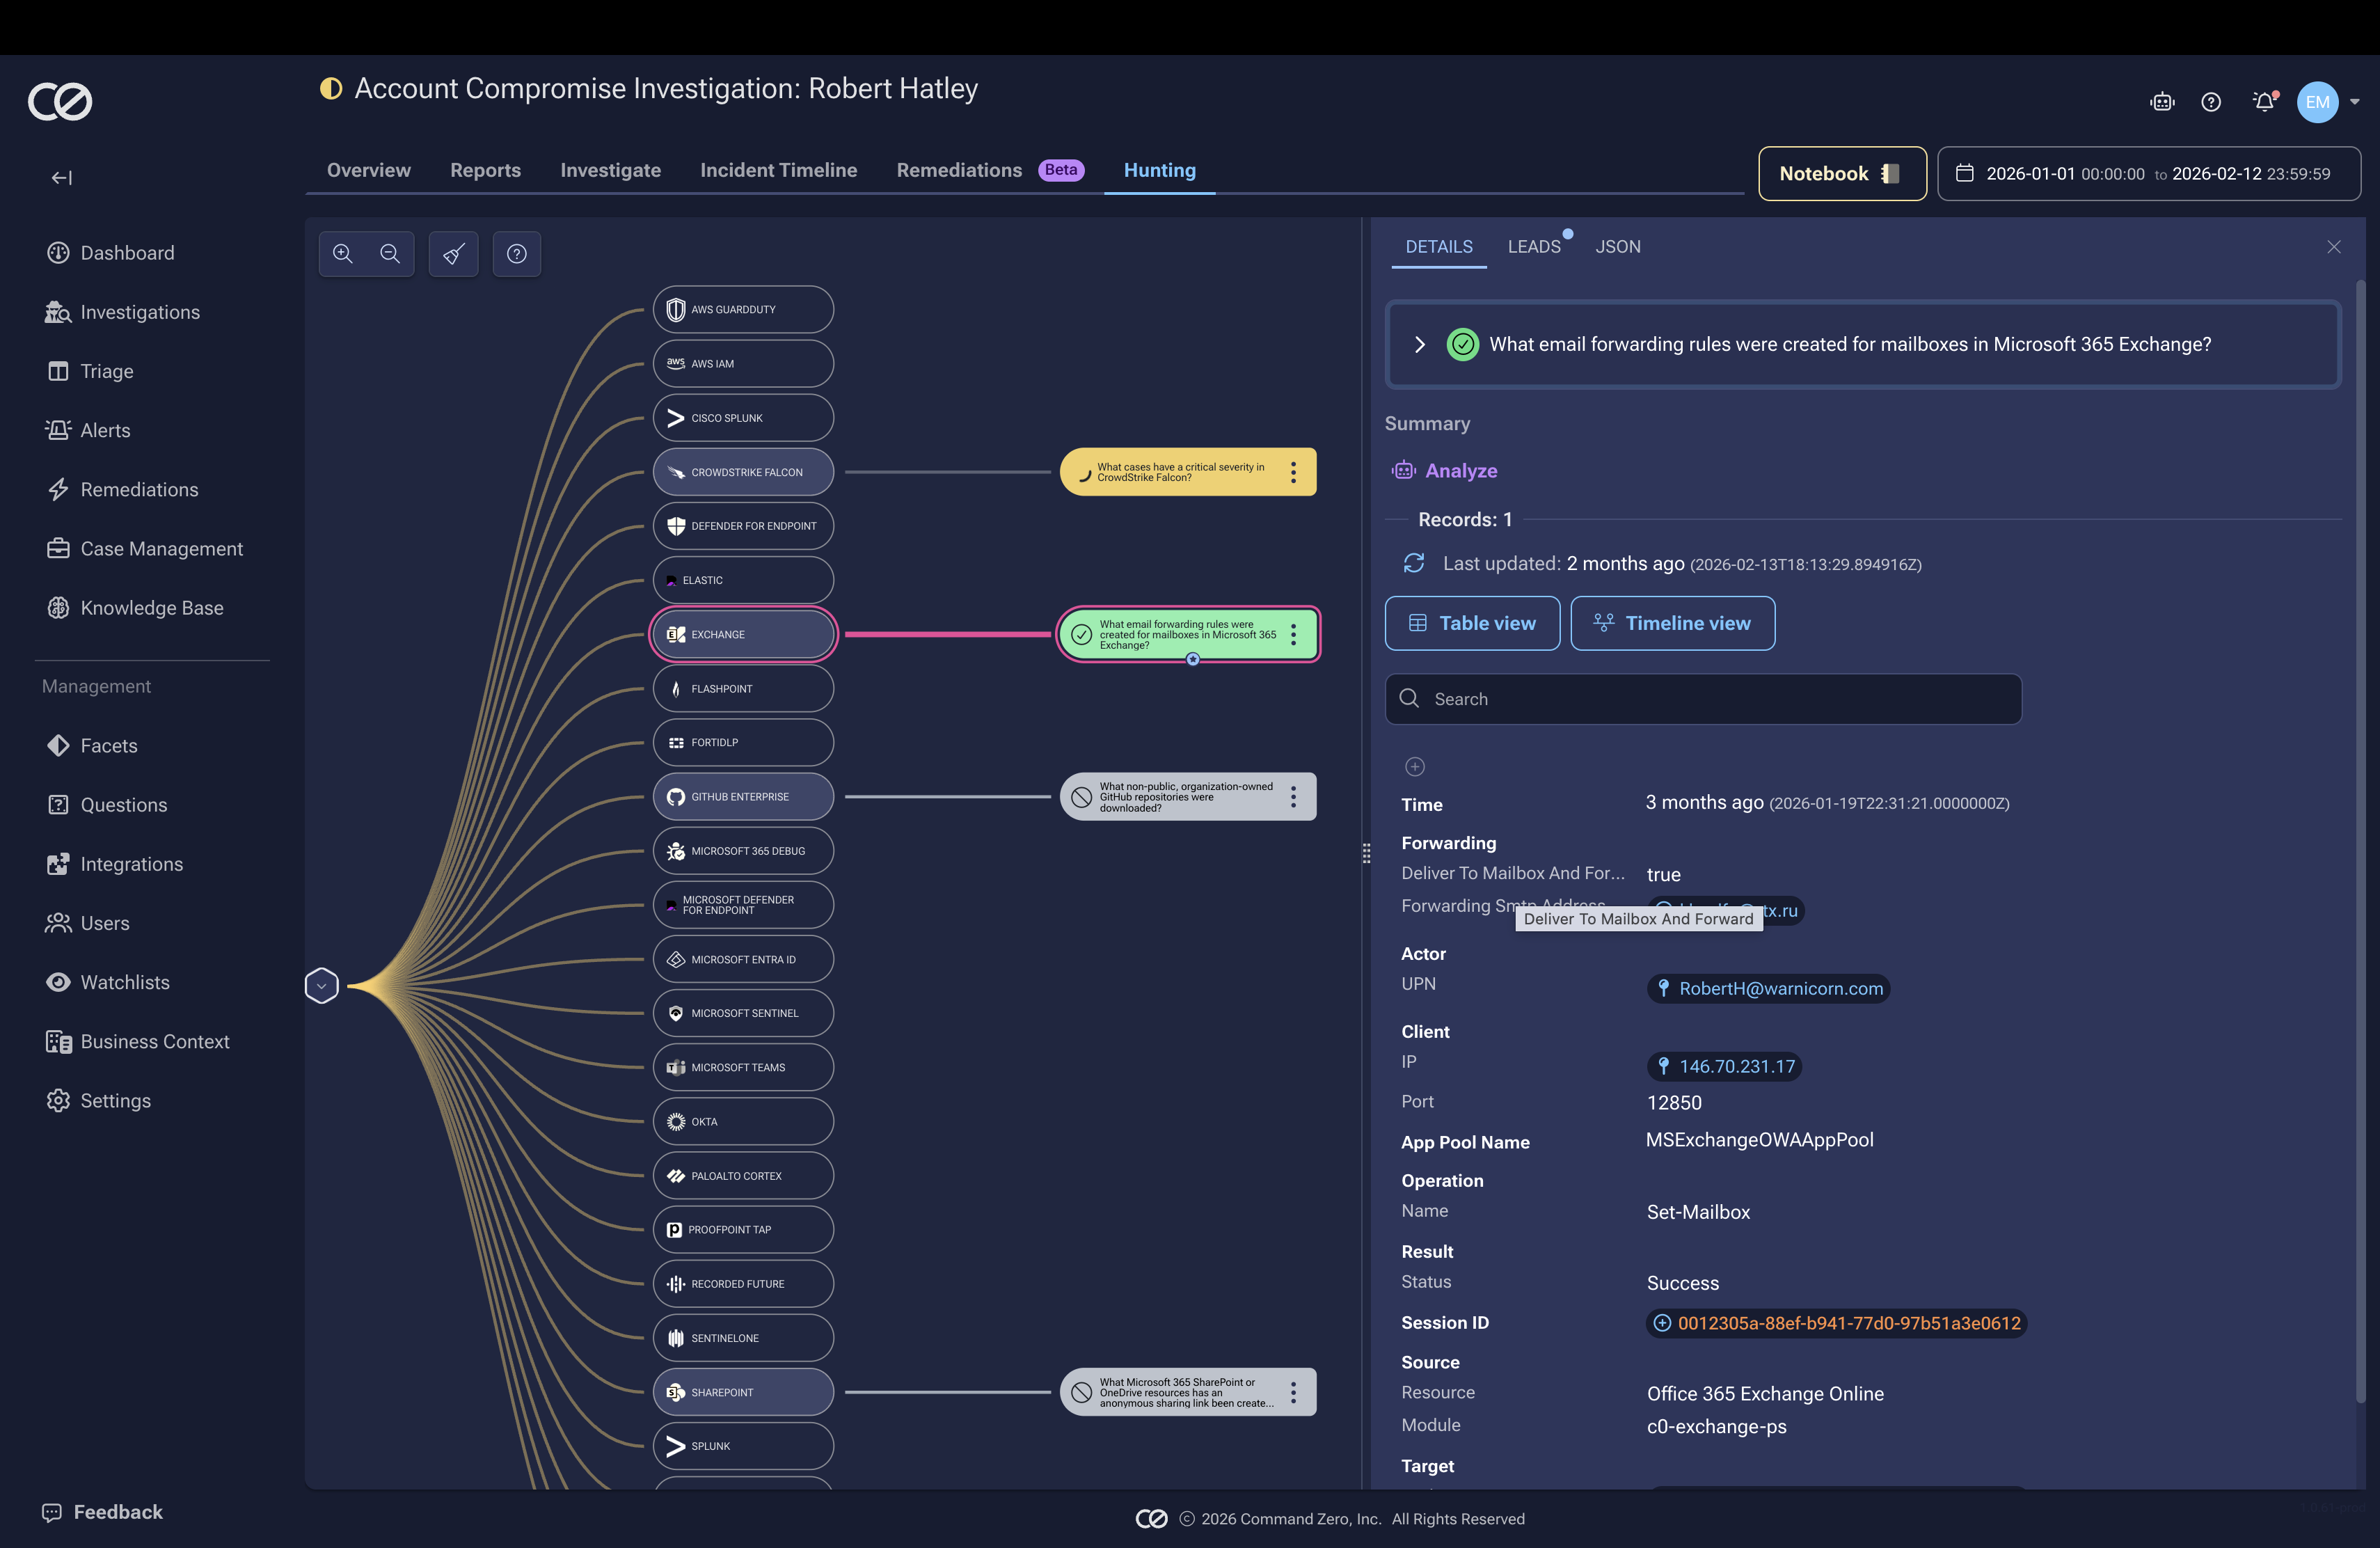Click the add field plus icon above Time
Screen dimensions: 2380x1548
coord(1415,767)
